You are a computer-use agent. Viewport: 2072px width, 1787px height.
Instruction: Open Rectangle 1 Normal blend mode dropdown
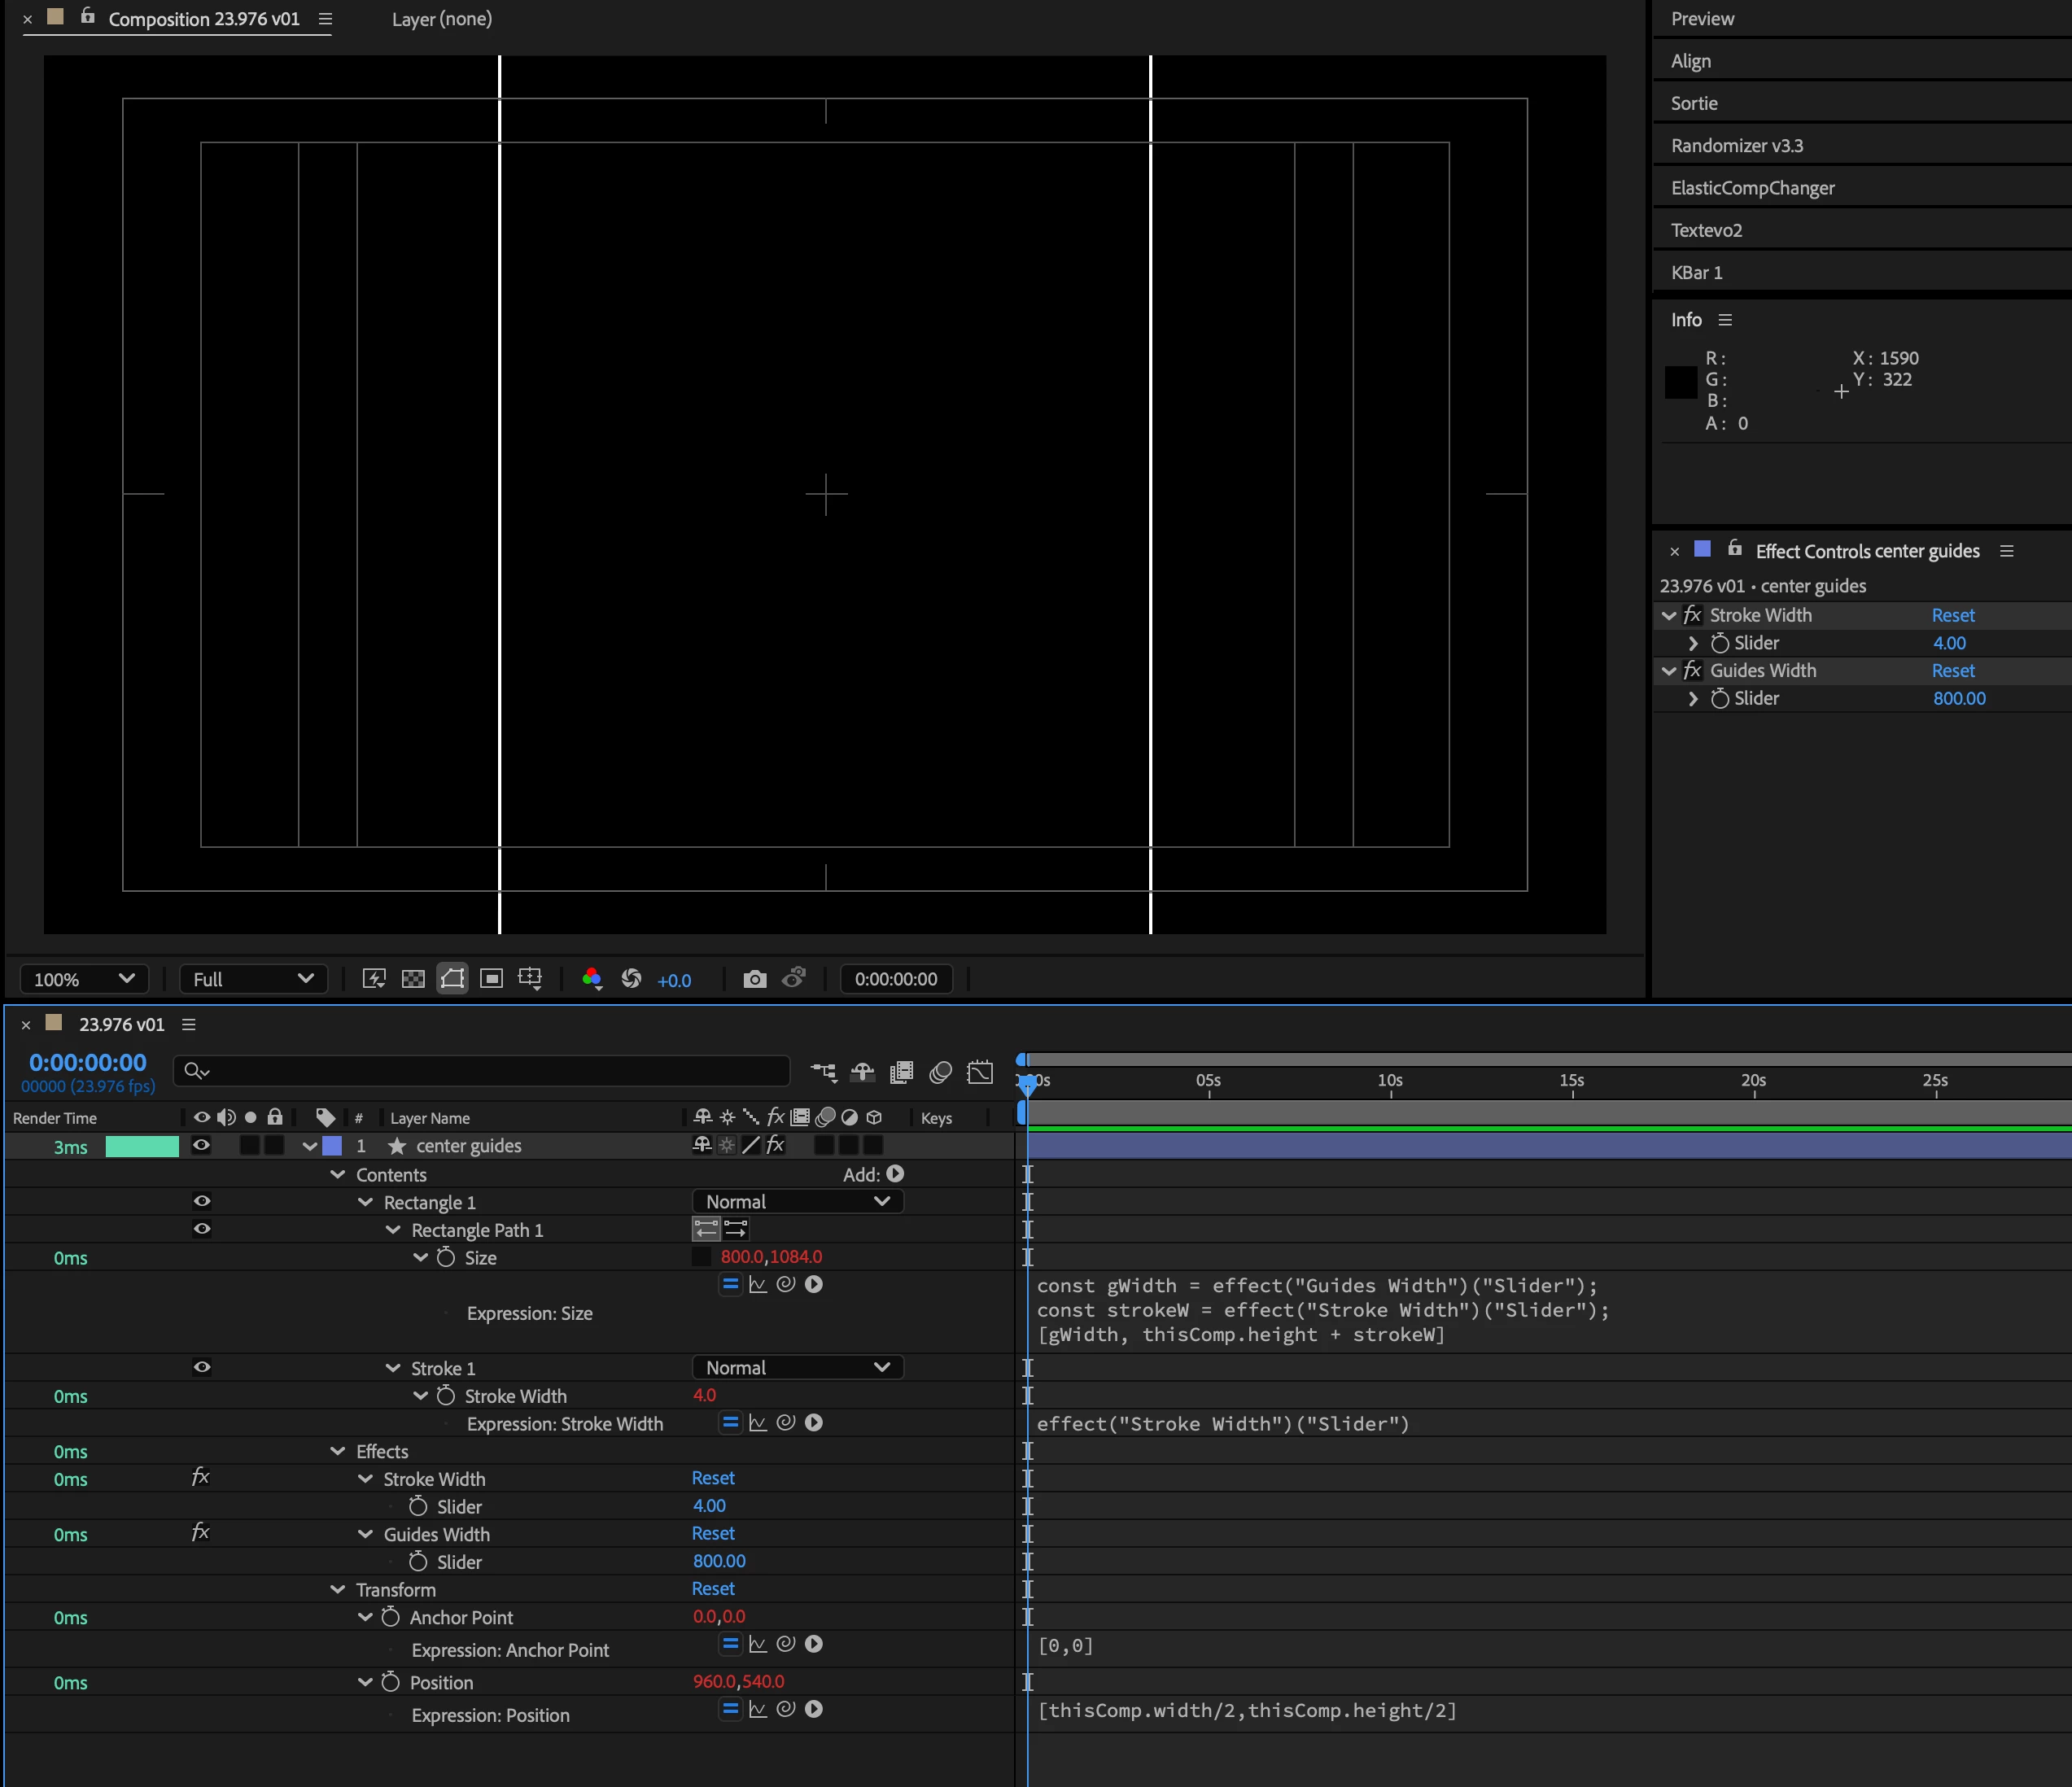797,1202
